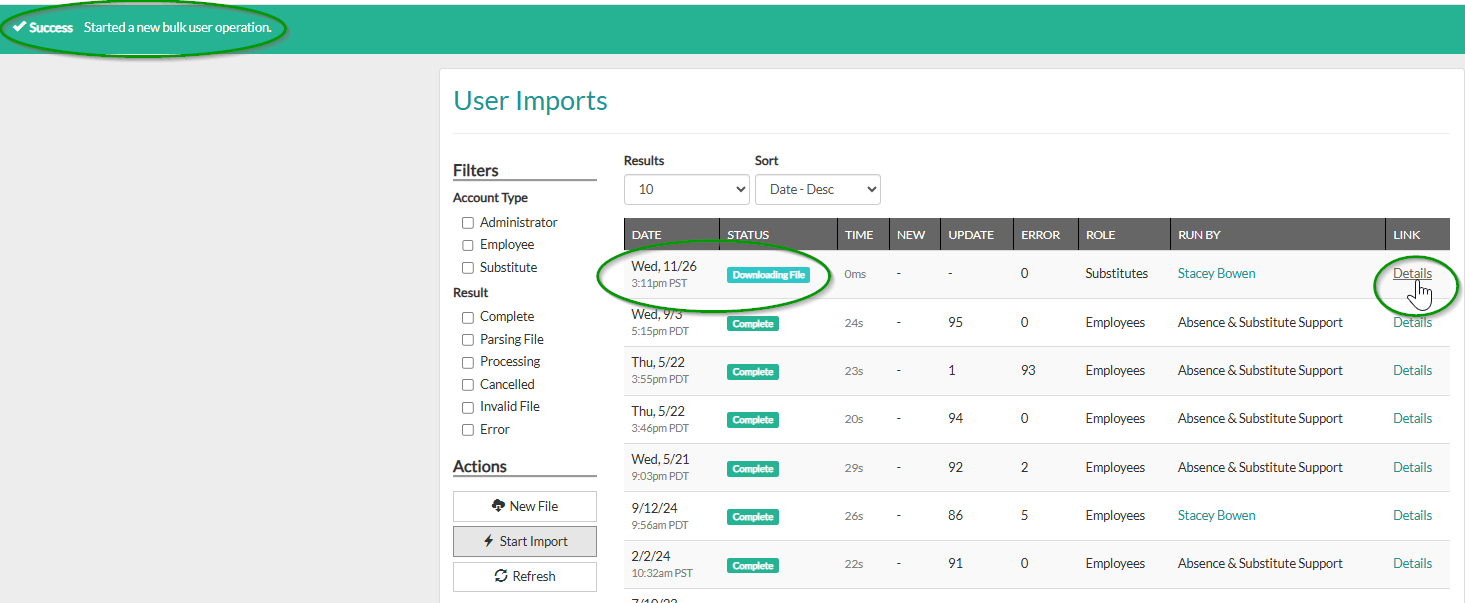Click the update value 95
This screenshot has width=1465, height=603.
tap(956, 322)
